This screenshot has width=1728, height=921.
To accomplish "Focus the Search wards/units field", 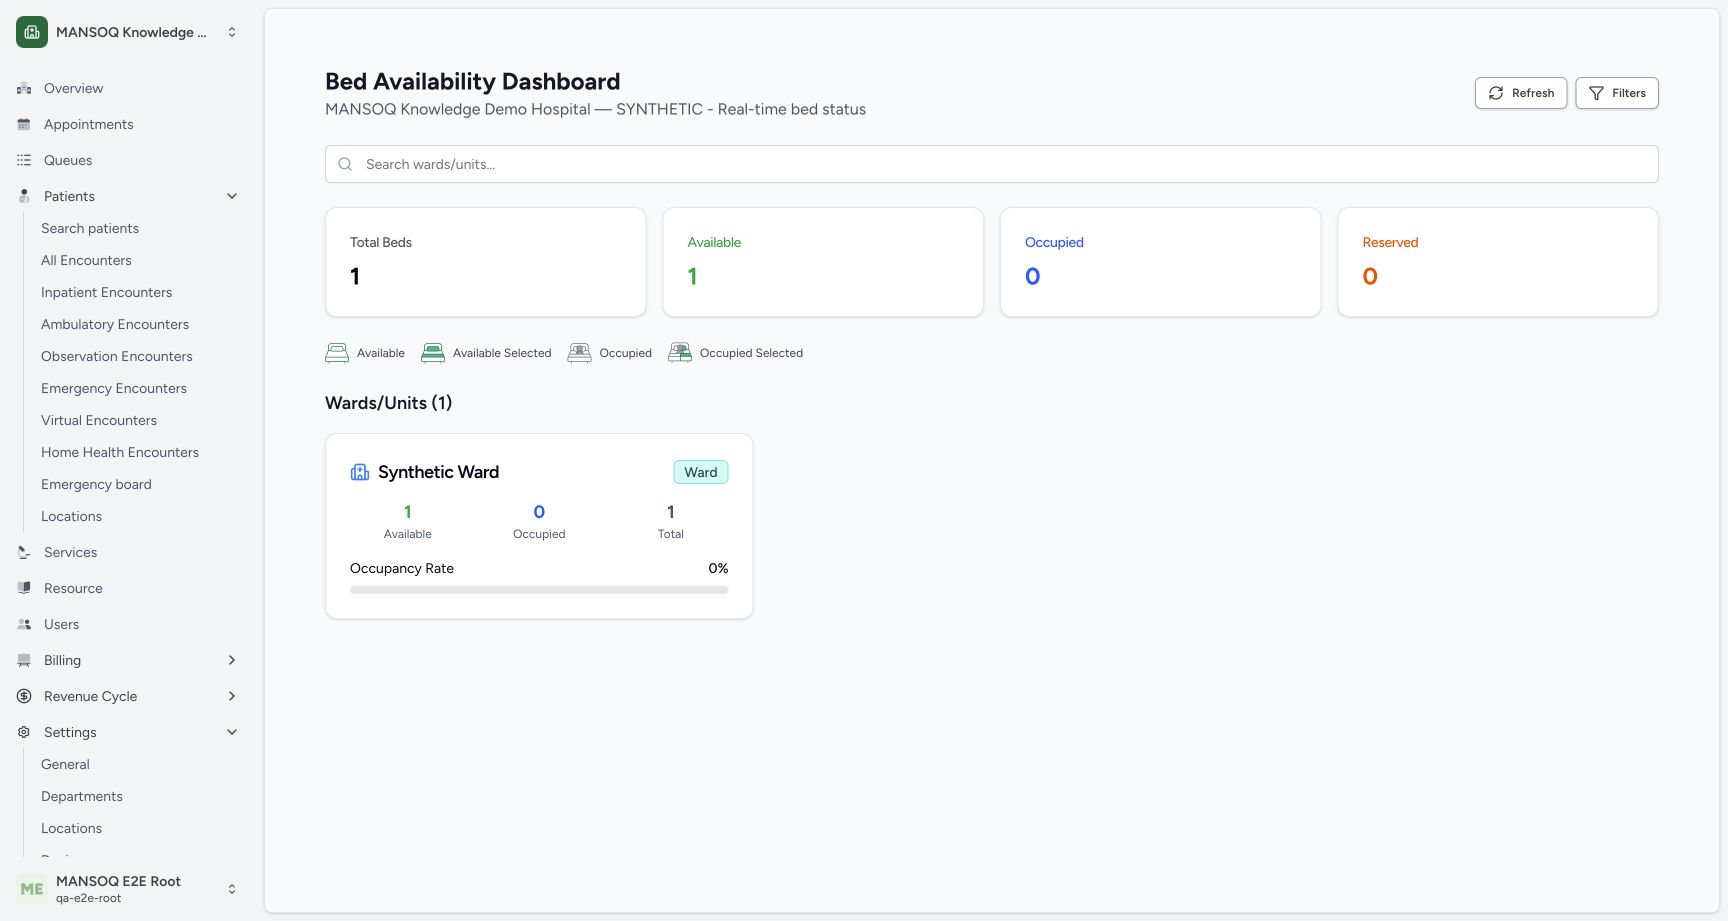I will 992,164.
